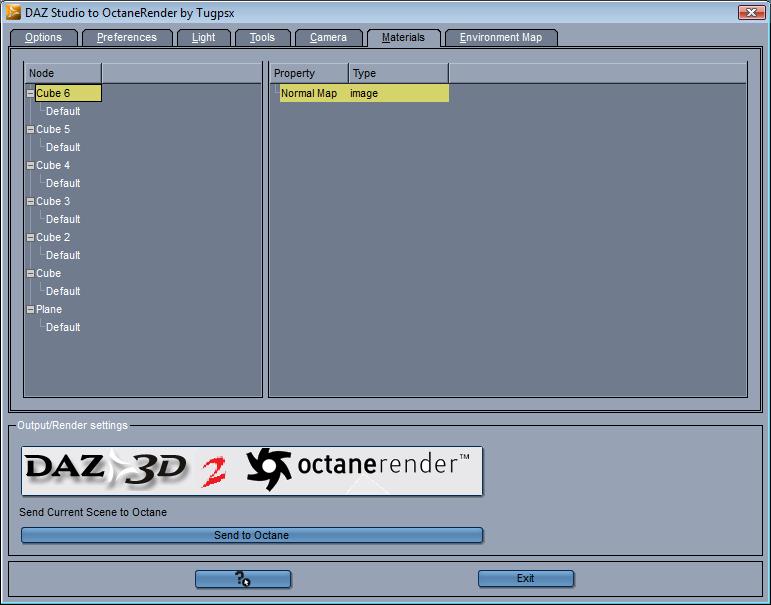Sort by the Type column header
The image size is (771, 605).
(x=398, y=73)
